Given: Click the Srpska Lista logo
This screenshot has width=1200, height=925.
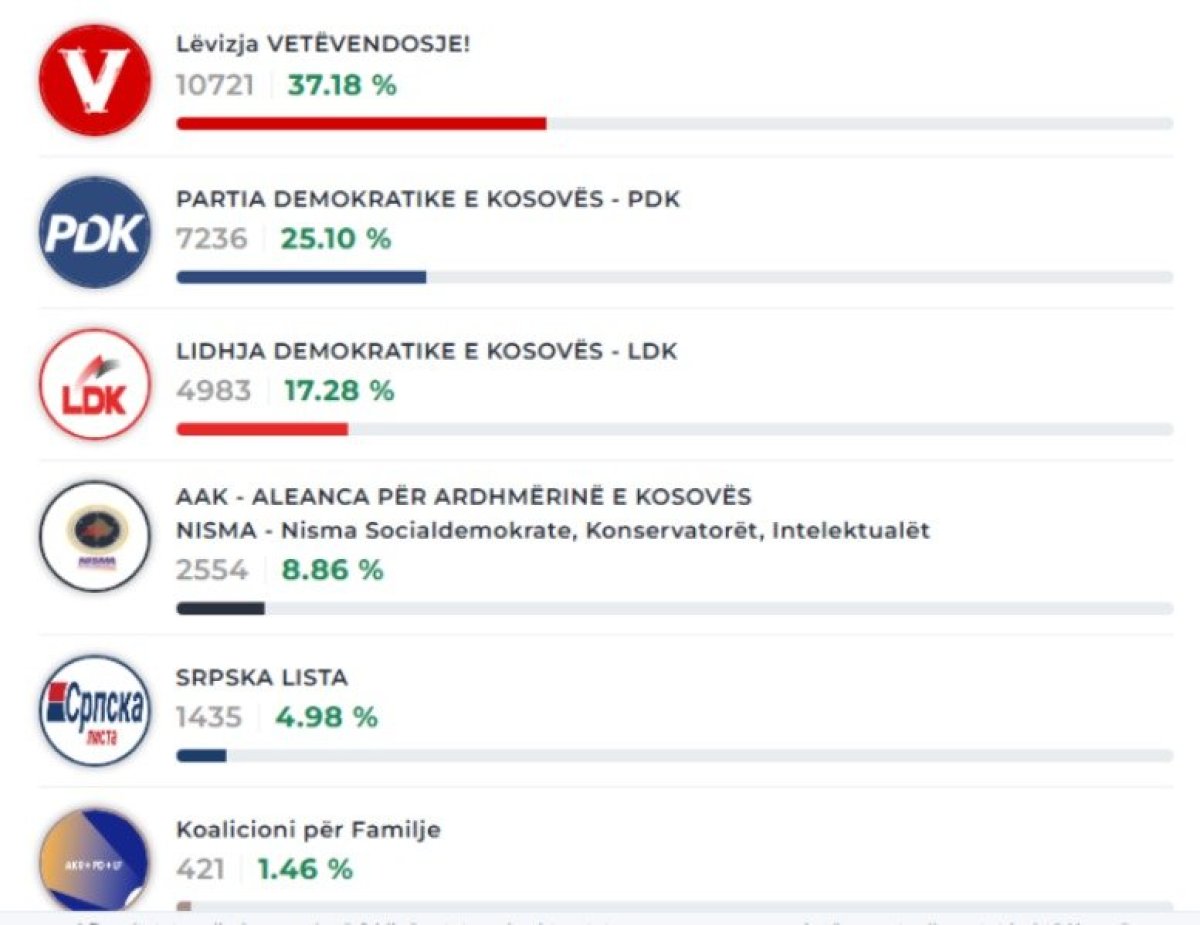Looking at the screenshot, I should 95,710.
